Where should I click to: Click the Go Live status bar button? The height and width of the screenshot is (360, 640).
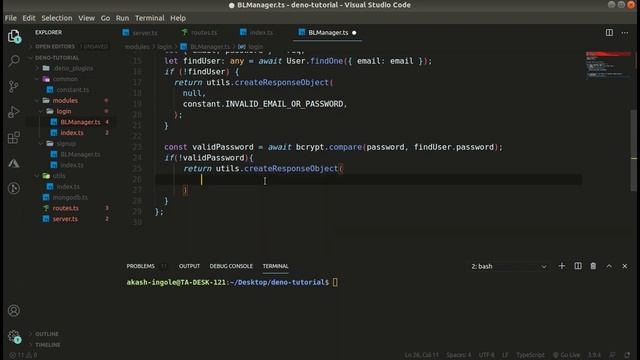(x=566, y=355)
